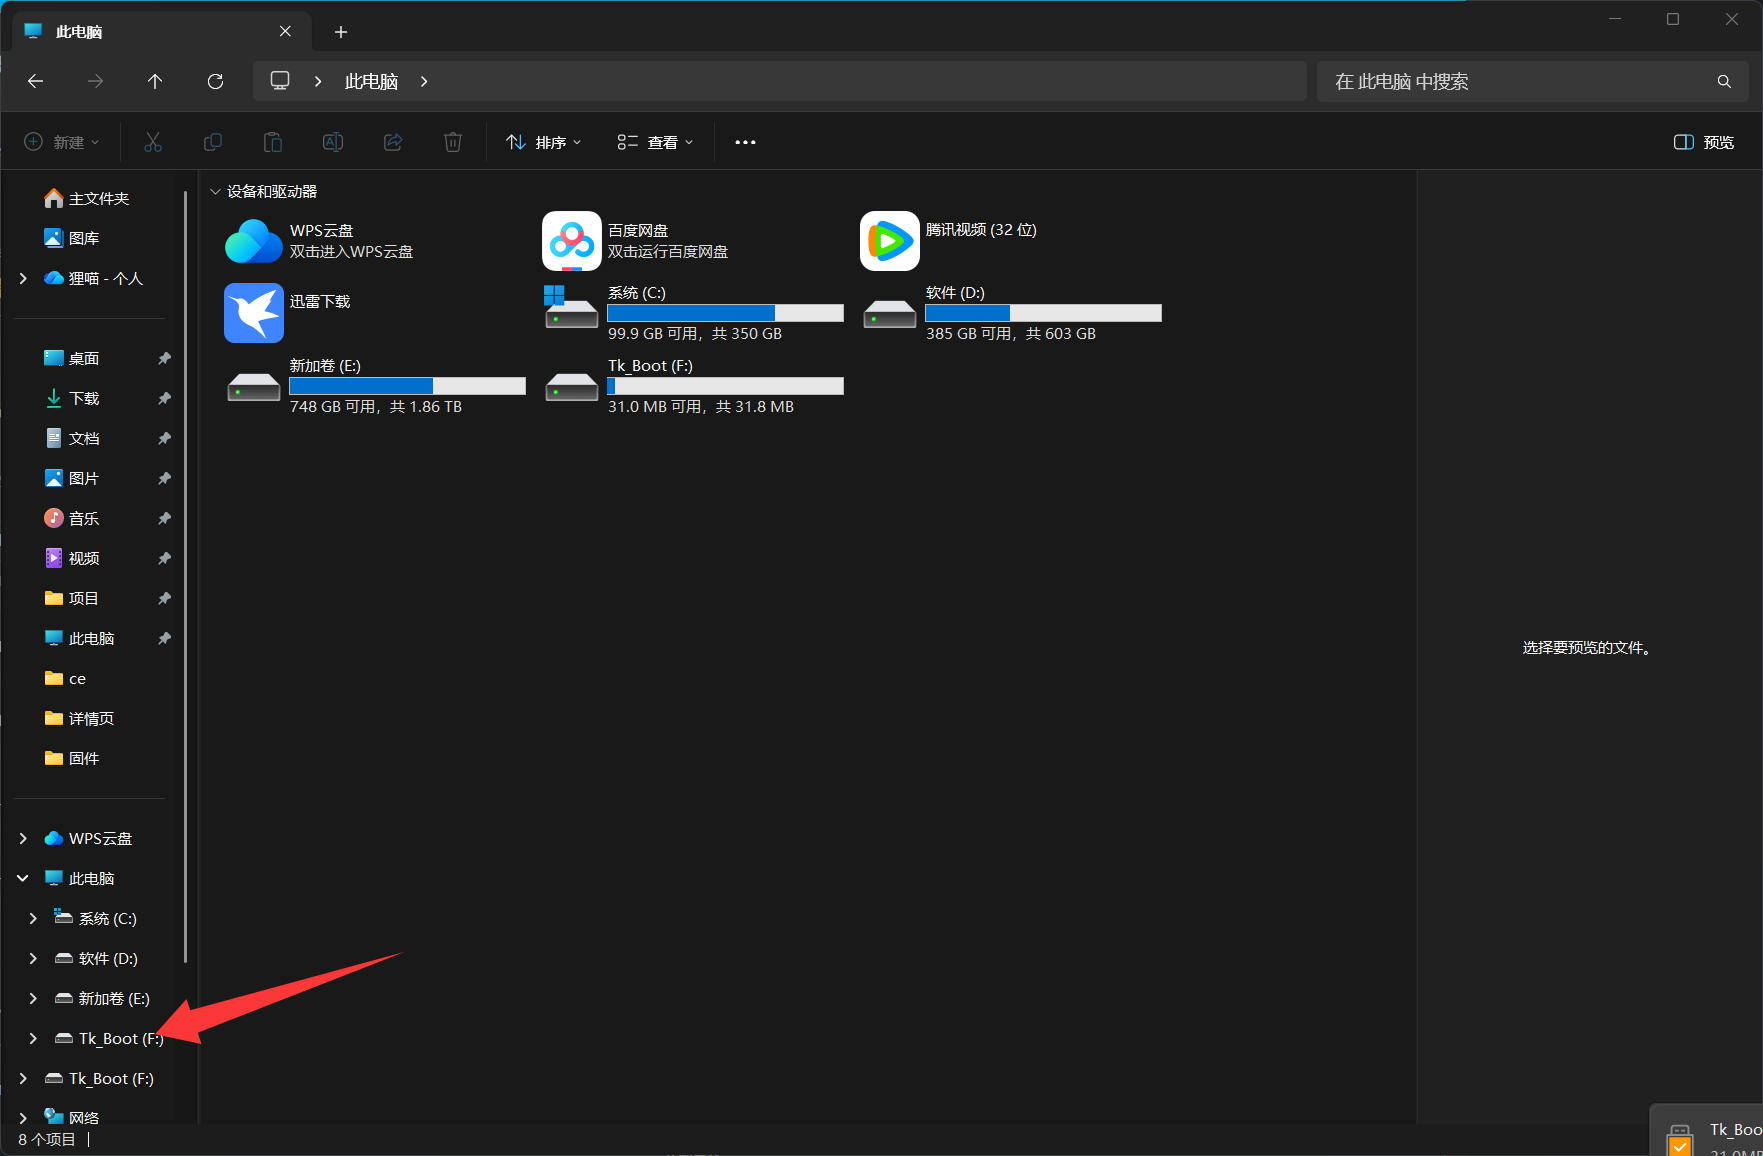The height and width of the screenshot is (1156, 1763).
Task: Click the cut scissors icon
Action: [153, 142]
